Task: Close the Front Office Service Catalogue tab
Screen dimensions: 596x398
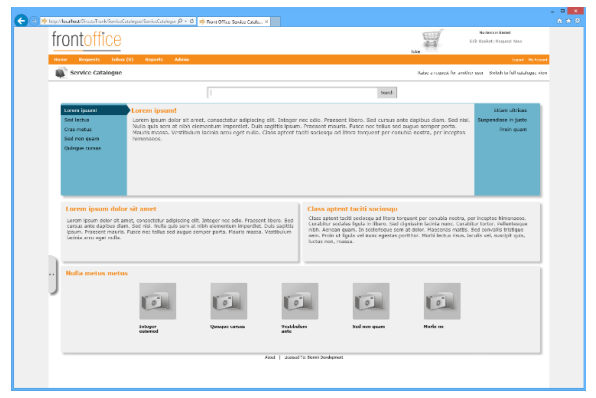Action: click(x=266, y=22)
